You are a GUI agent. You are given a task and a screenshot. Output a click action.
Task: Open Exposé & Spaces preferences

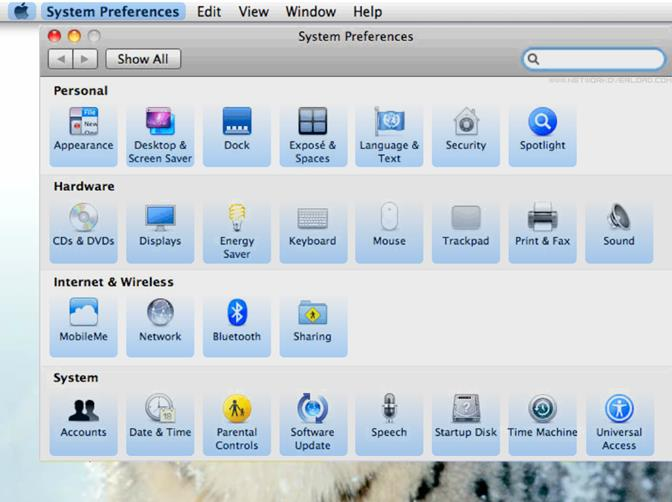pos(313,135)
